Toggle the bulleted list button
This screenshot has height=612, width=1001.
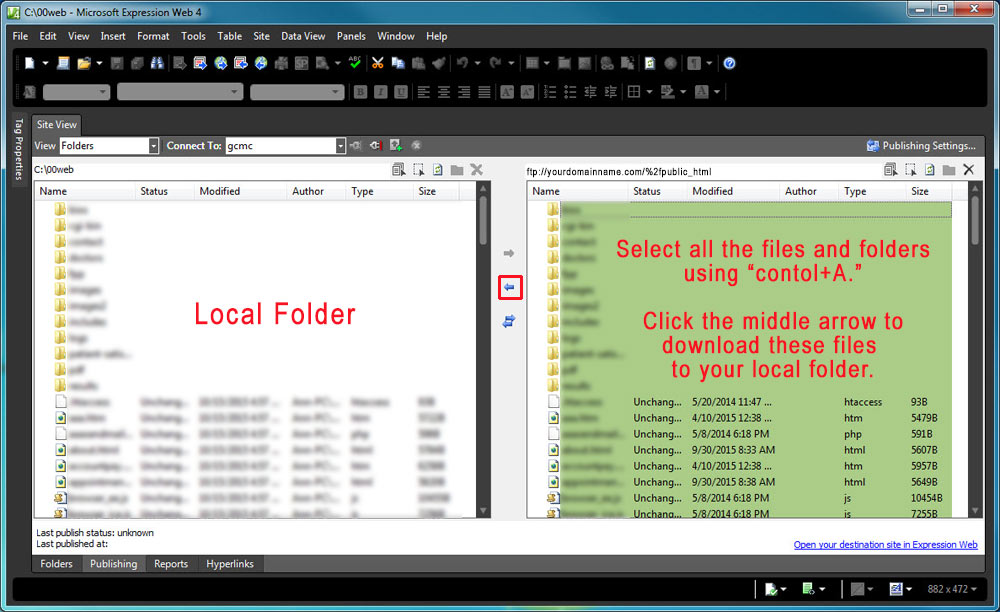[x=571, y=92]
